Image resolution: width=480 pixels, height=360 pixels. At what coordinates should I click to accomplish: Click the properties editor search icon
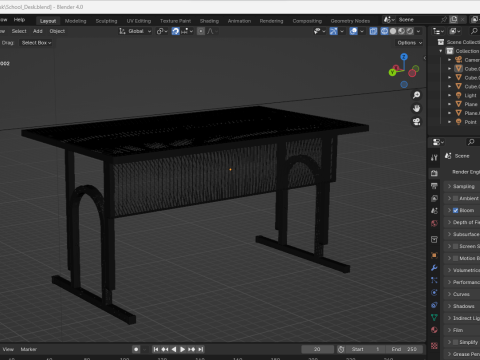pos(471,142)
